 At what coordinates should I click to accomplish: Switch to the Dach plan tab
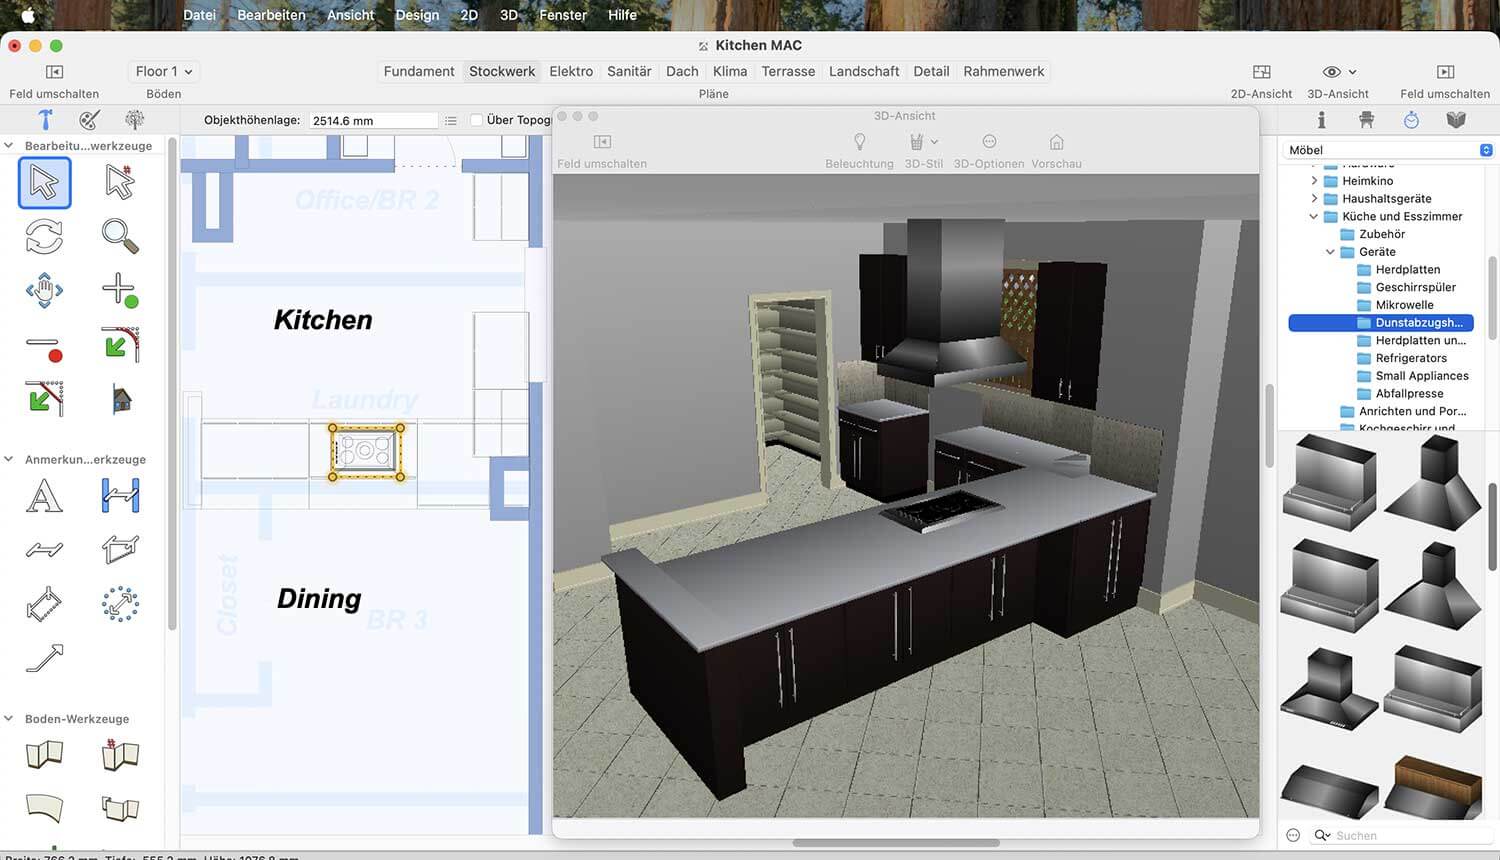[682, 71]
